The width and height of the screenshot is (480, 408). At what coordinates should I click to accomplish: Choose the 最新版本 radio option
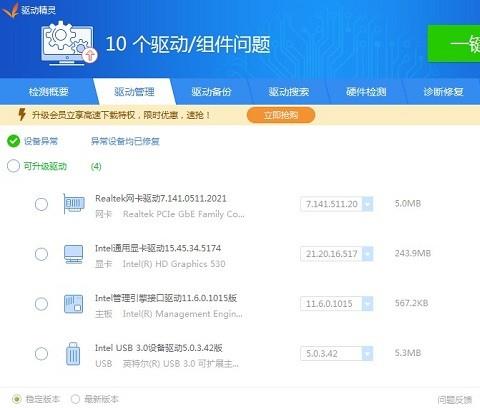pos(75,399)
